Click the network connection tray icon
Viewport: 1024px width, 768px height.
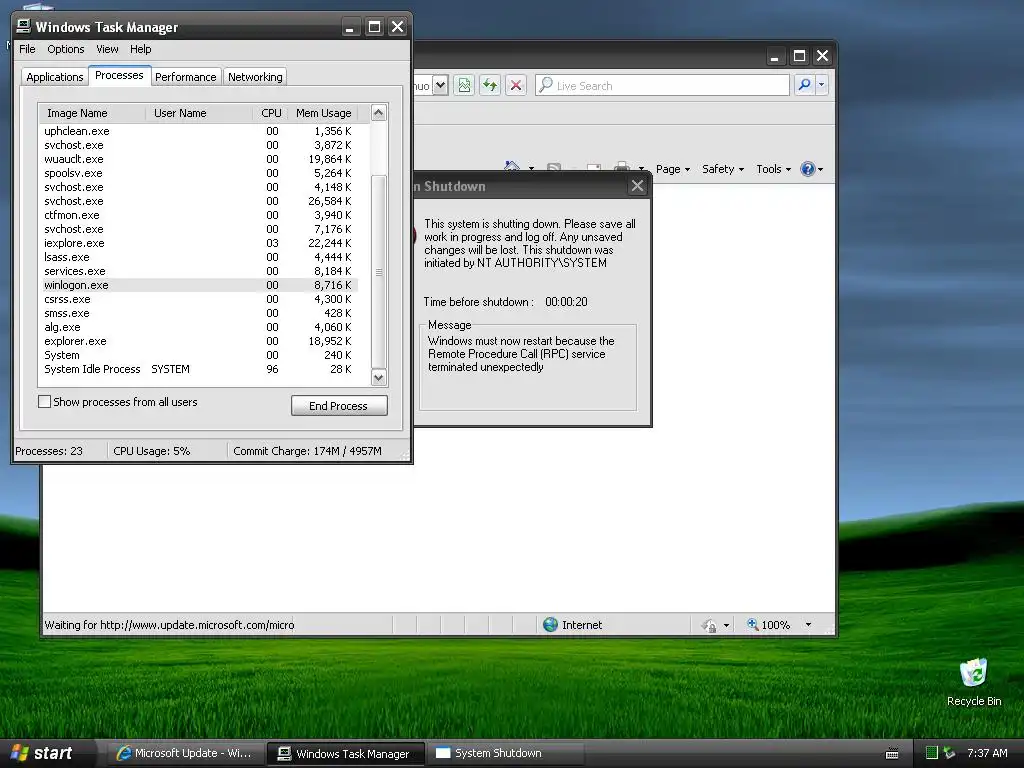click(950, 753)
